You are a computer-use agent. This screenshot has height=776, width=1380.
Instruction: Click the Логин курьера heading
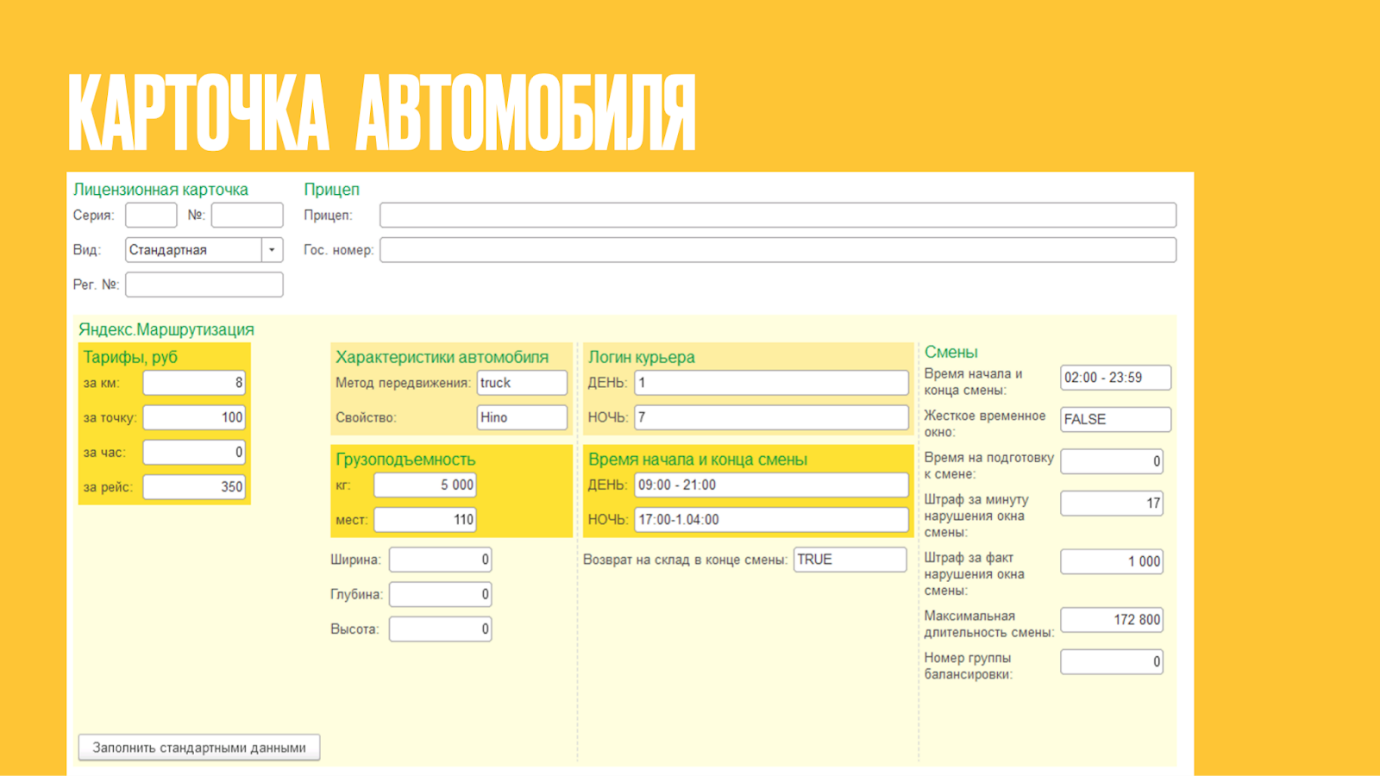(x=641, y=357)
